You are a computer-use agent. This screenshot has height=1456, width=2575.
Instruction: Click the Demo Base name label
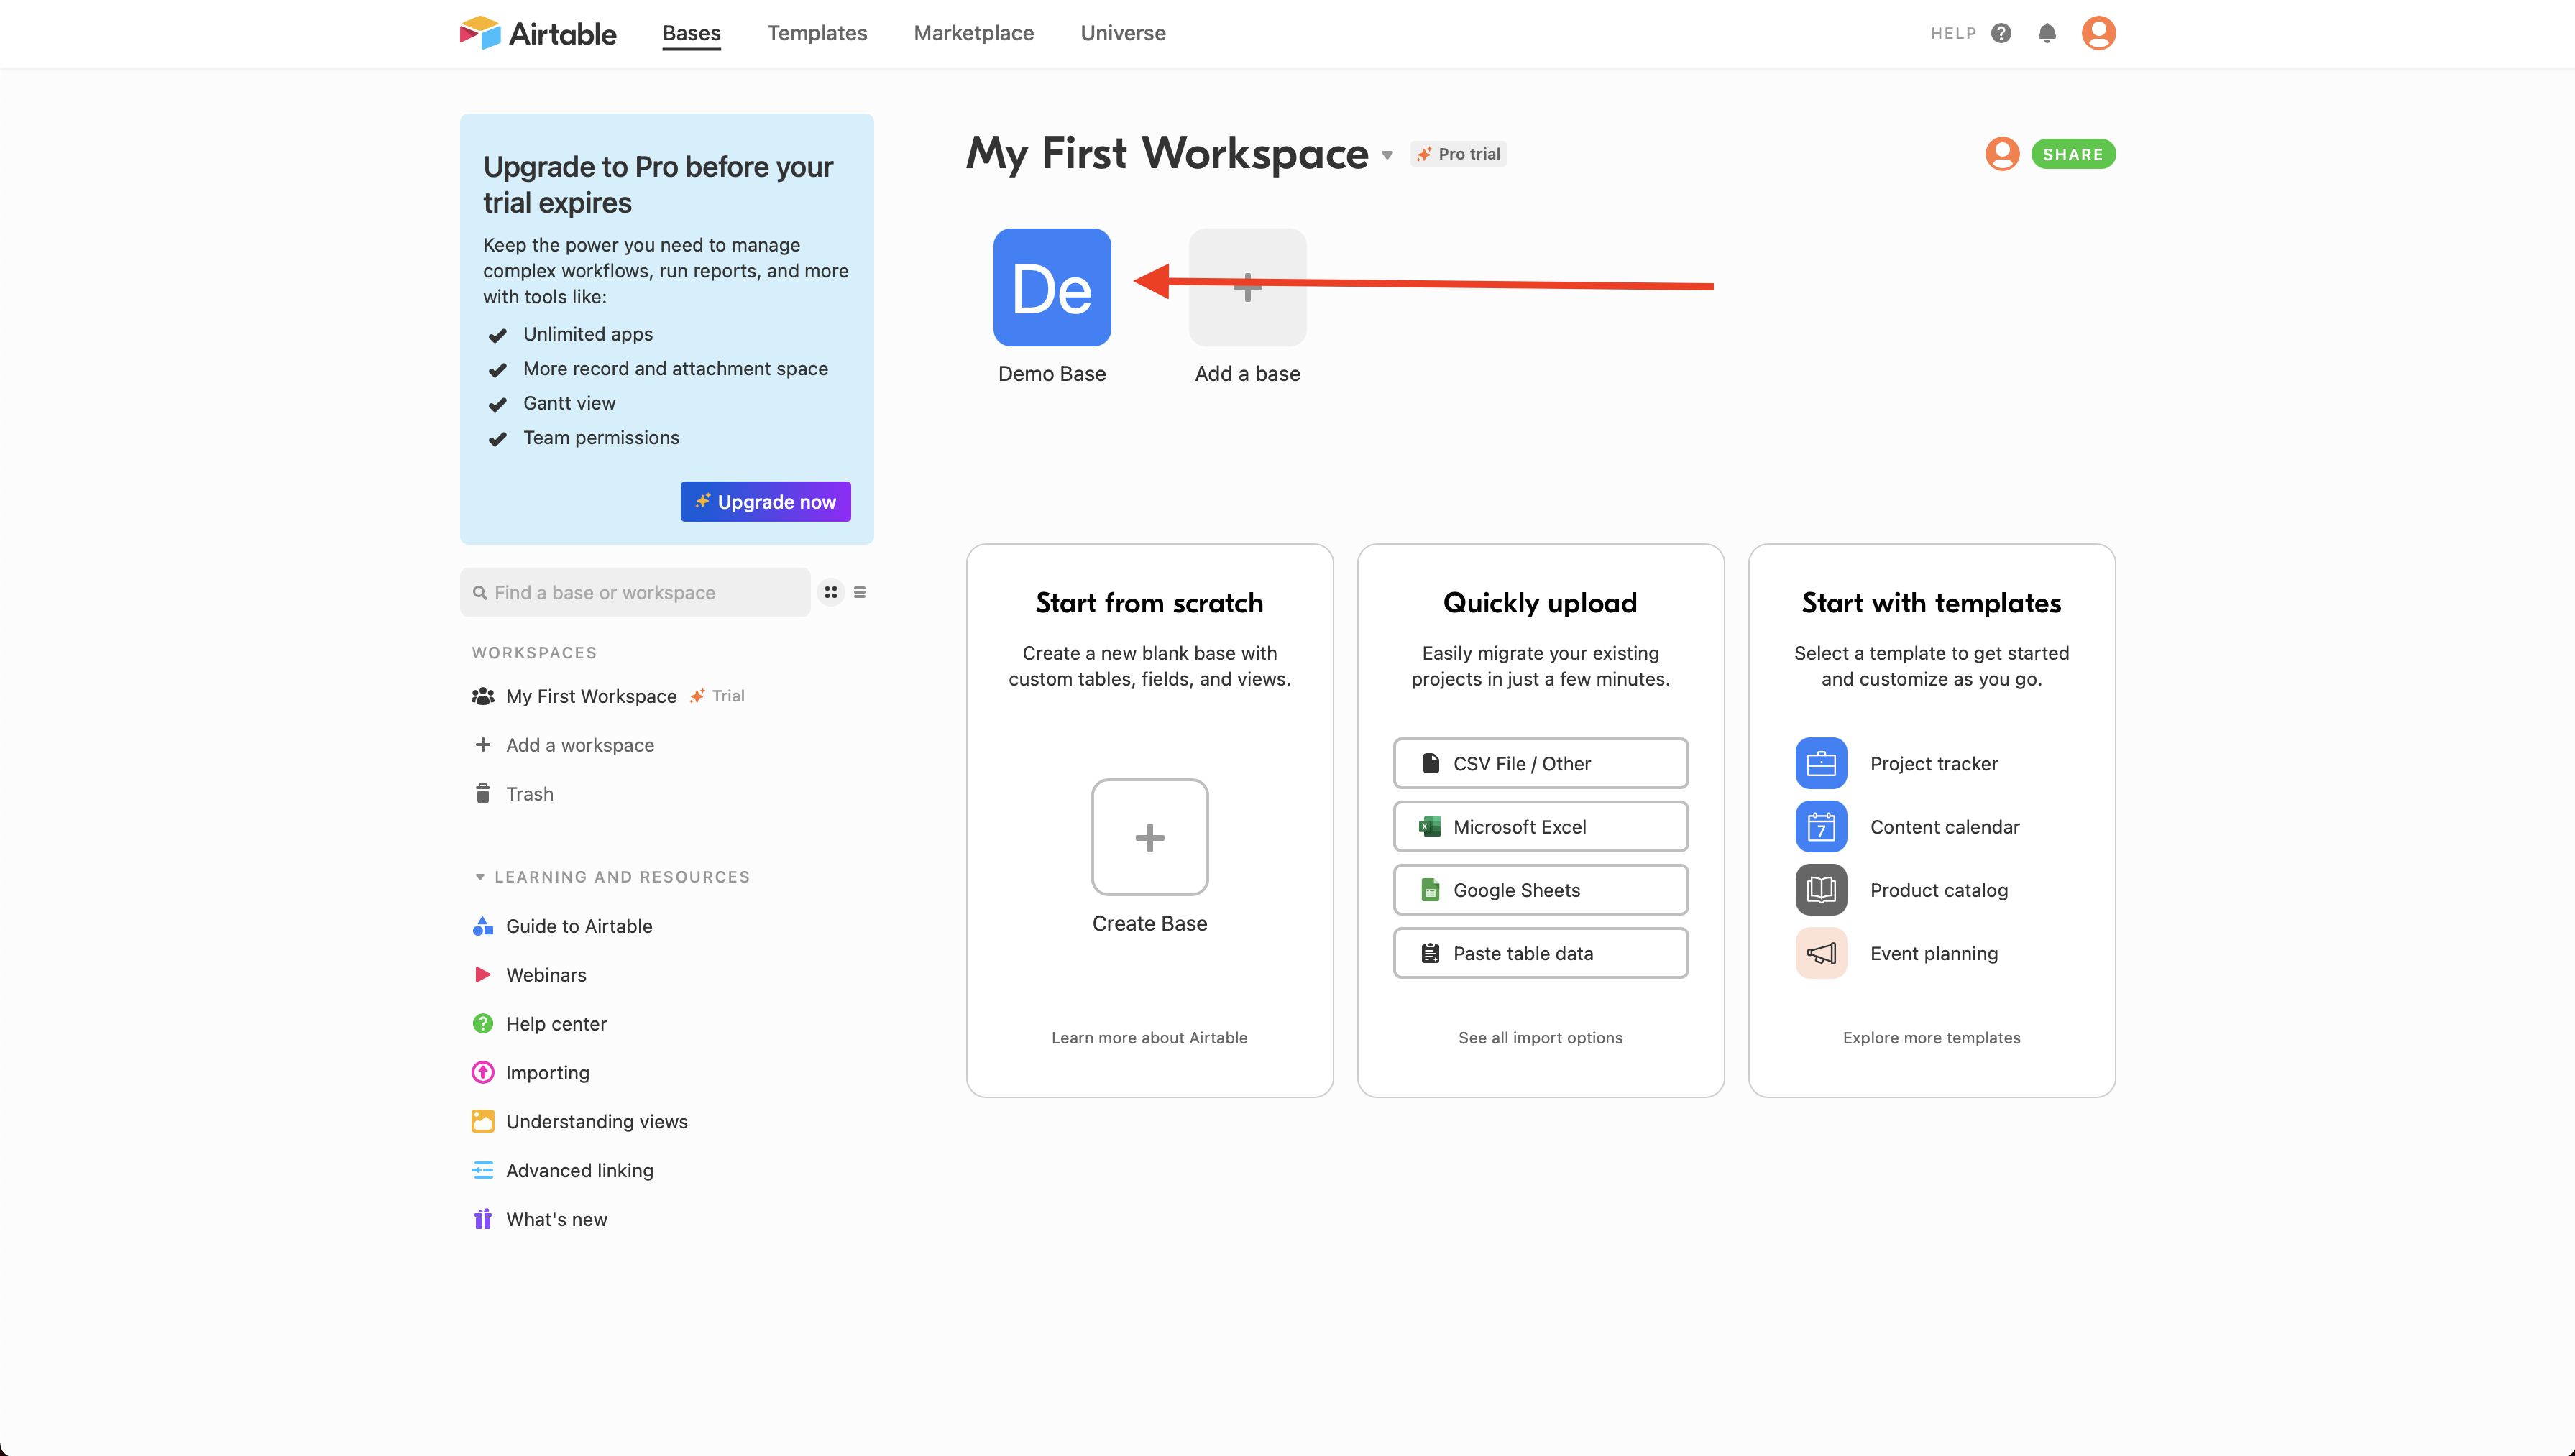pos(1052,374)
